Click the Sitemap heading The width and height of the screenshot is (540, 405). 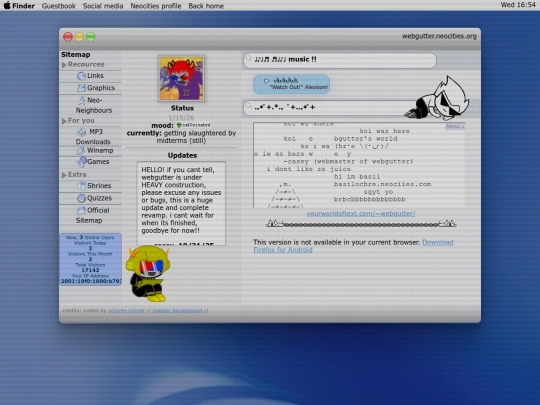pyautogui.click(x=76, y=55)
